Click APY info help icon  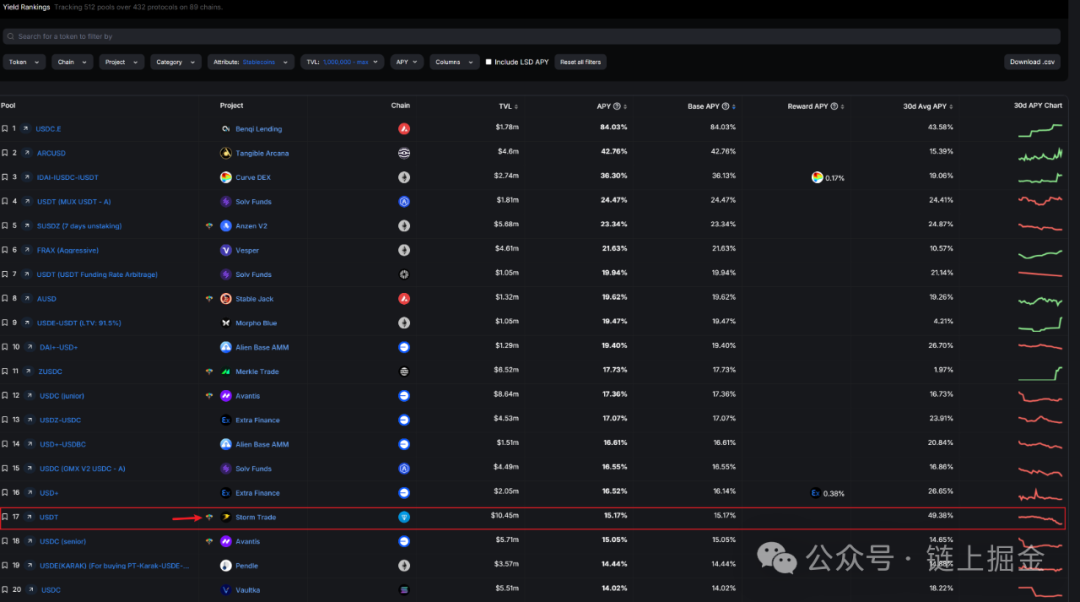(x=616, y=106)
